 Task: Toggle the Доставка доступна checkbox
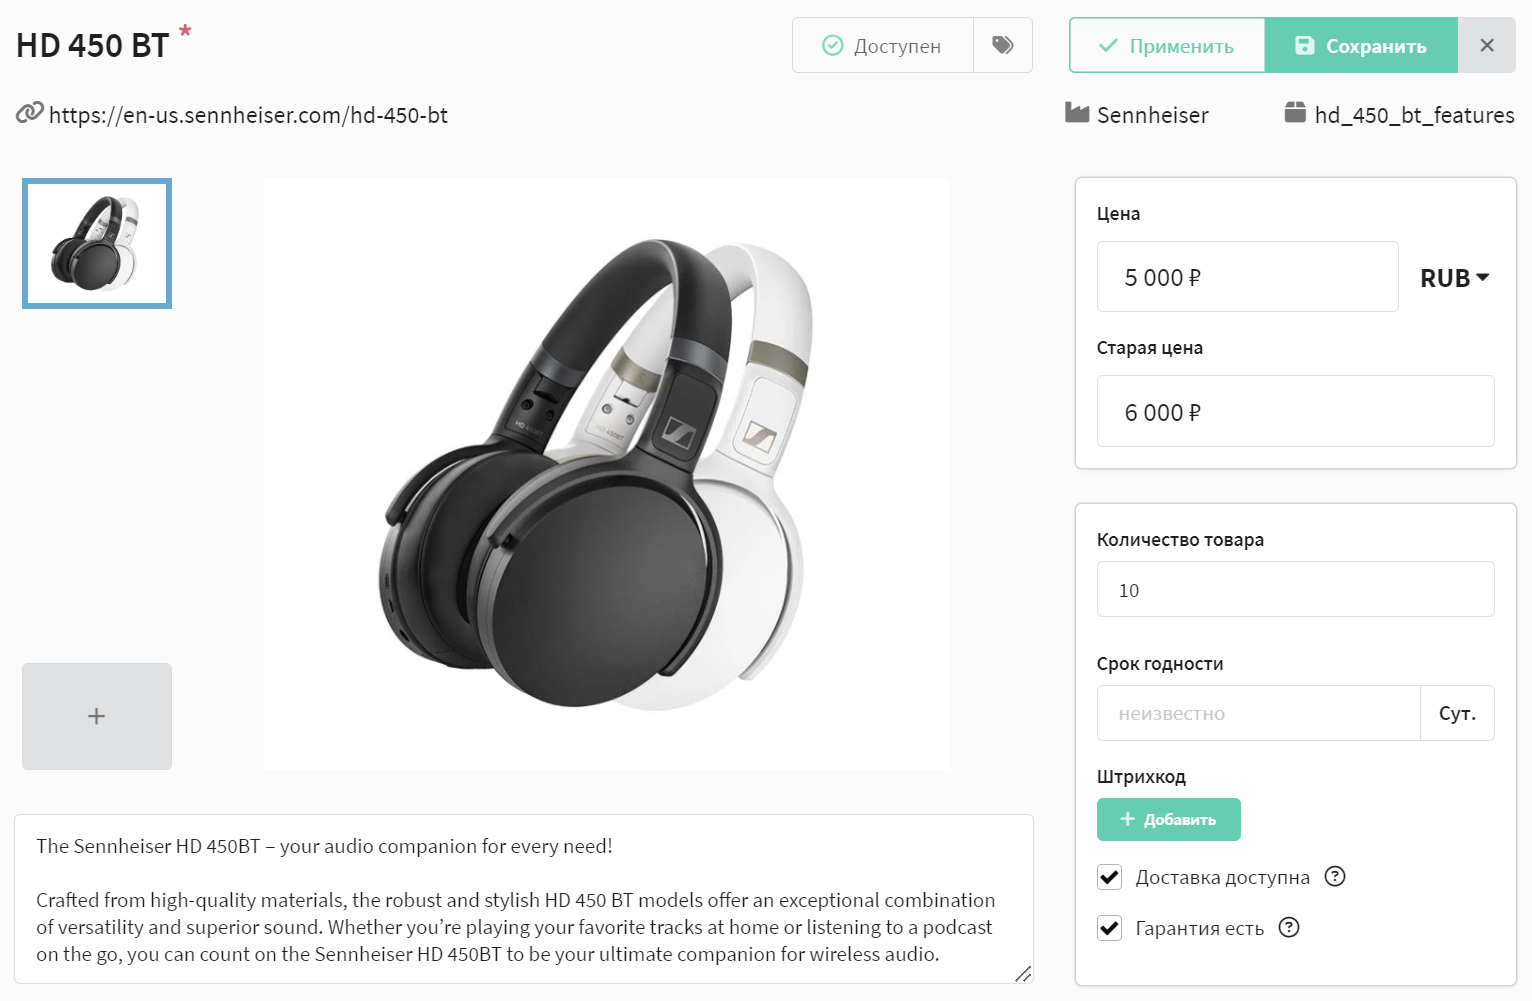point(1110,877)
